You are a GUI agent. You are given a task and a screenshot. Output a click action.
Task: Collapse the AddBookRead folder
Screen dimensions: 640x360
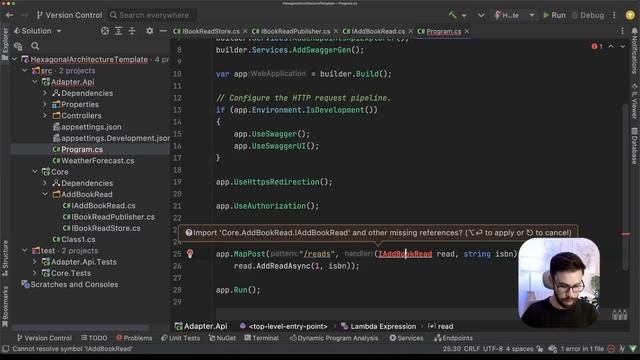point(45,194)
